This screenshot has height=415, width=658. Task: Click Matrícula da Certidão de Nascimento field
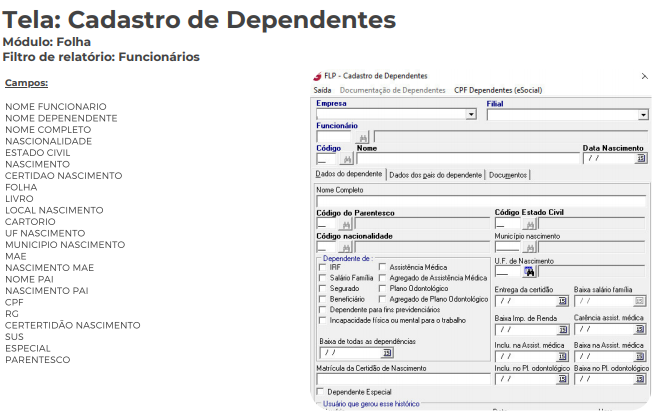click(403, 379)
